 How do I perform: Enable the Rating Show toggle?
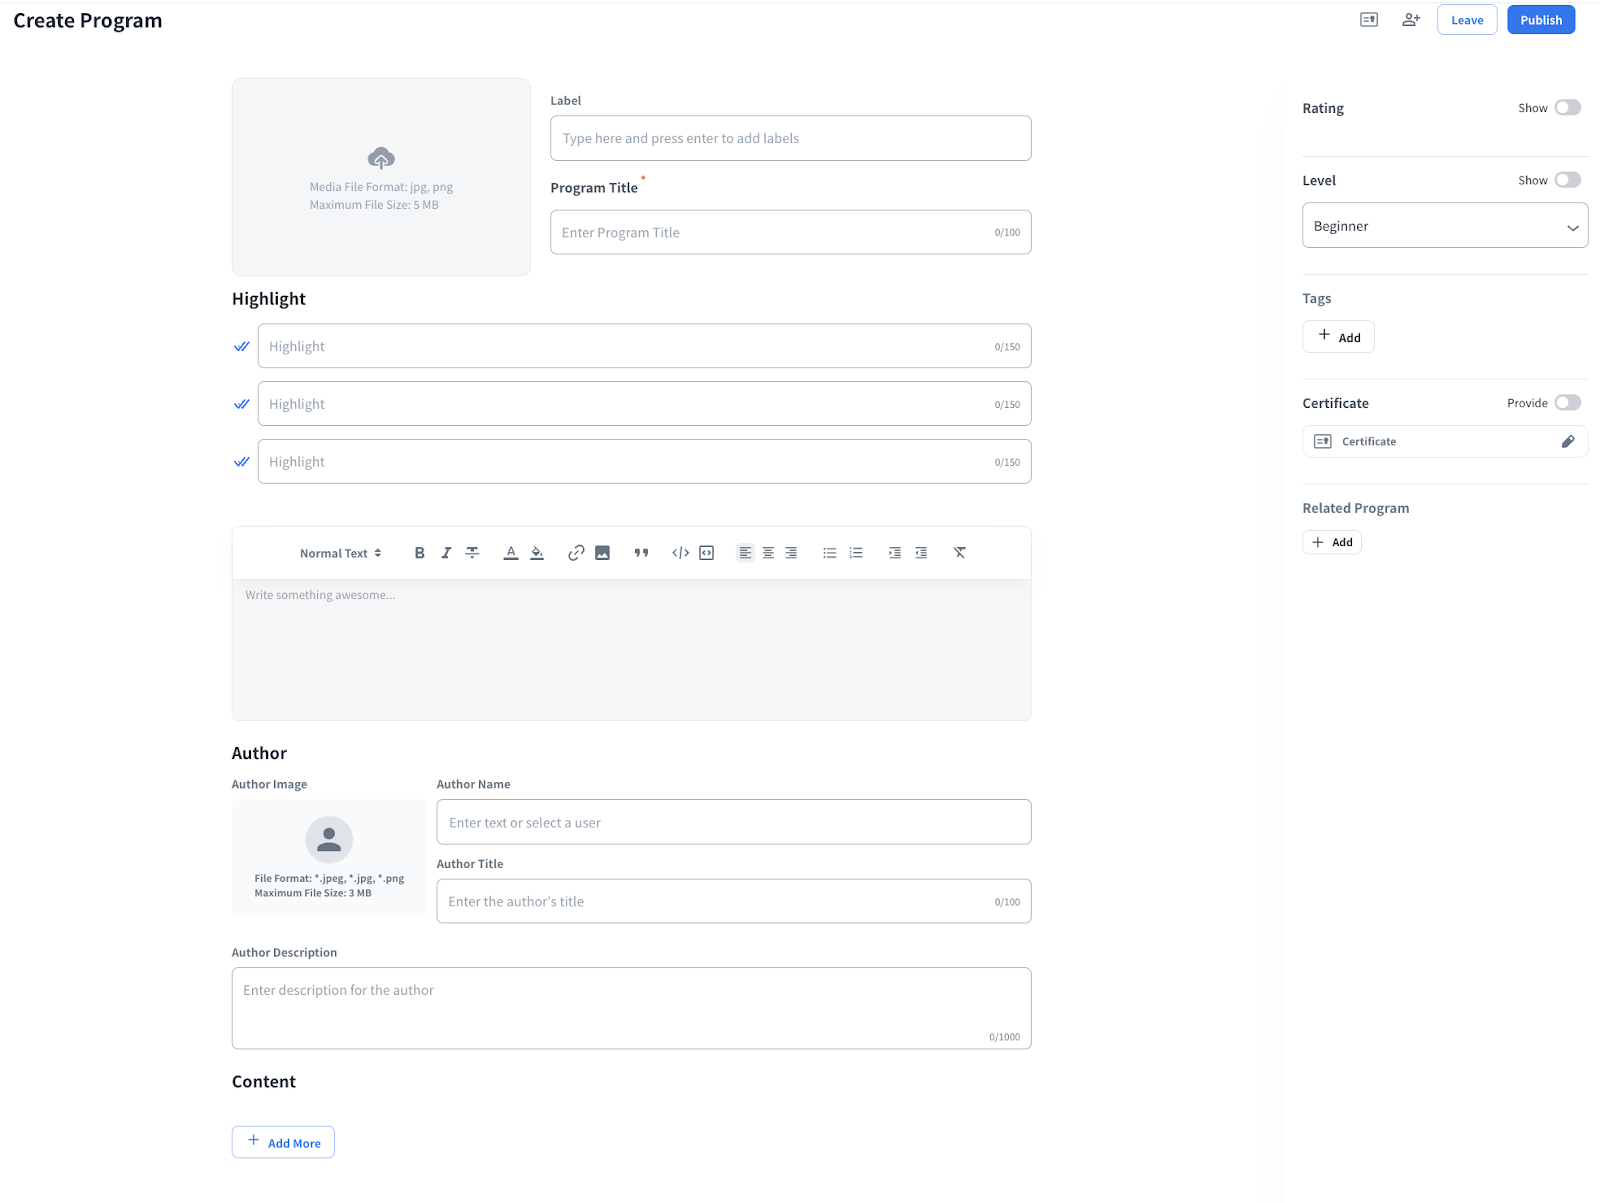click(x=1567, y=108)
